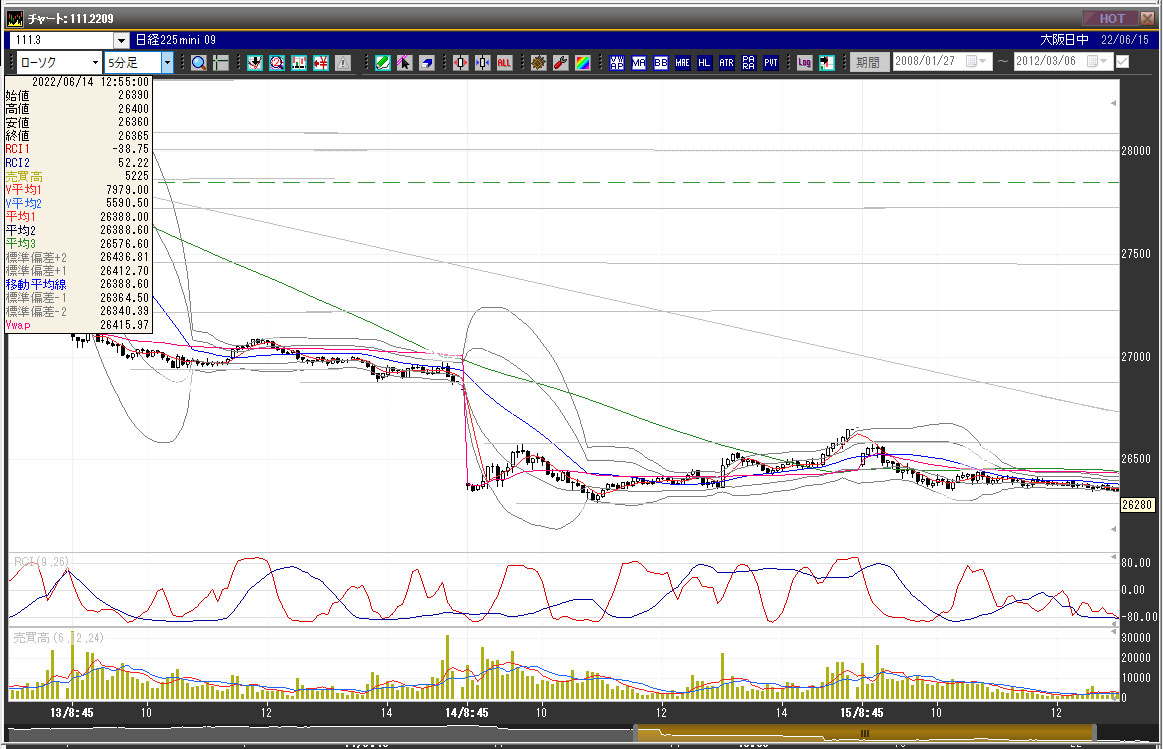Open the start date 2008/01/27 calendar dropdown
This screenshot has height=749, width=1163.
pyautogui.click(x=976, y=62)
